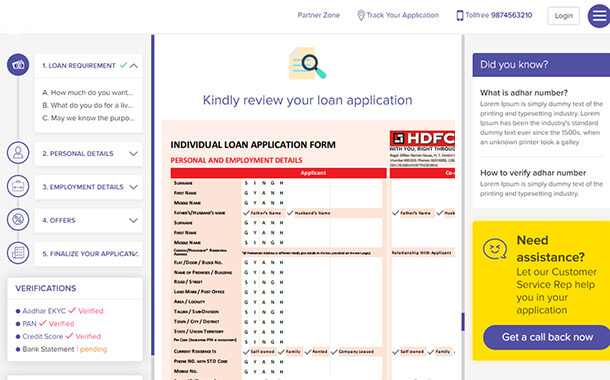Click the location pin icon near Track Your Application
610x380 pixels.
361,16
